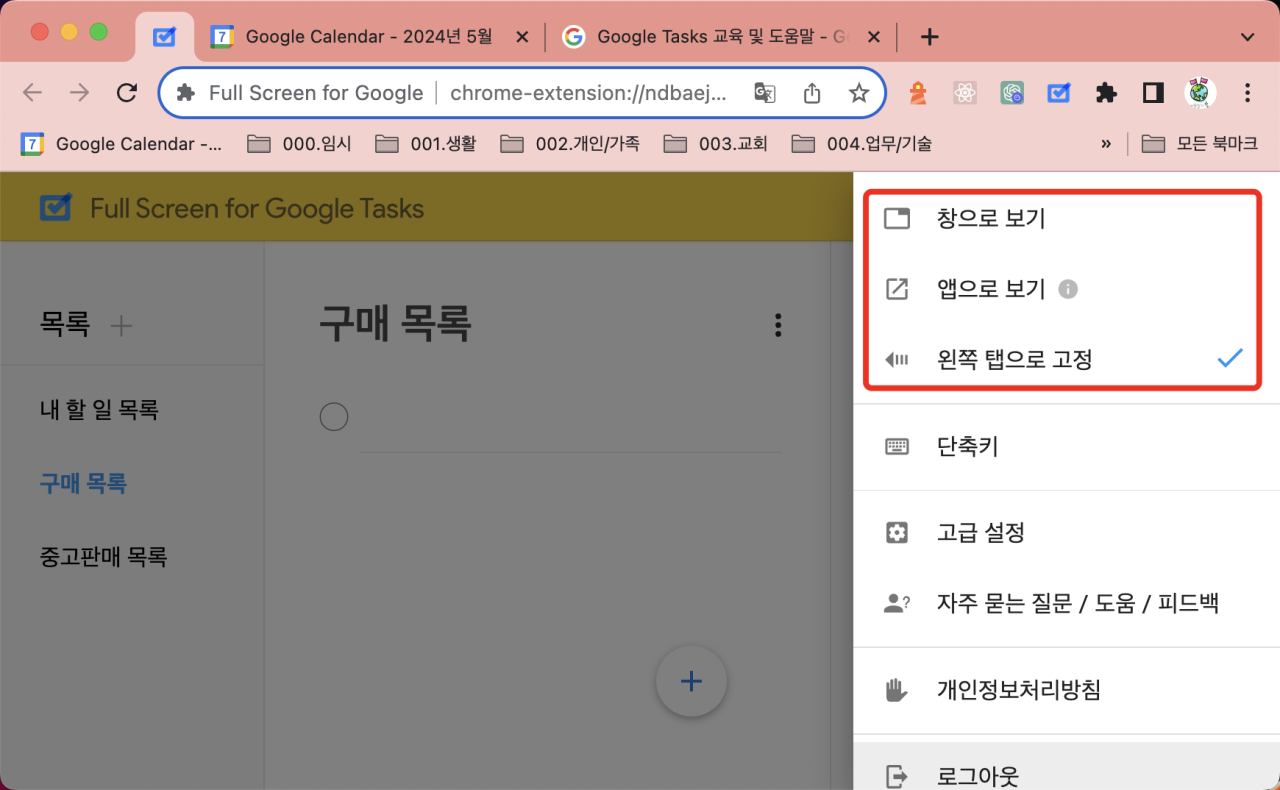Open the 004.업무/기술 bookmark folder
Screen dimensions: 1280x790
coord(861,144)
